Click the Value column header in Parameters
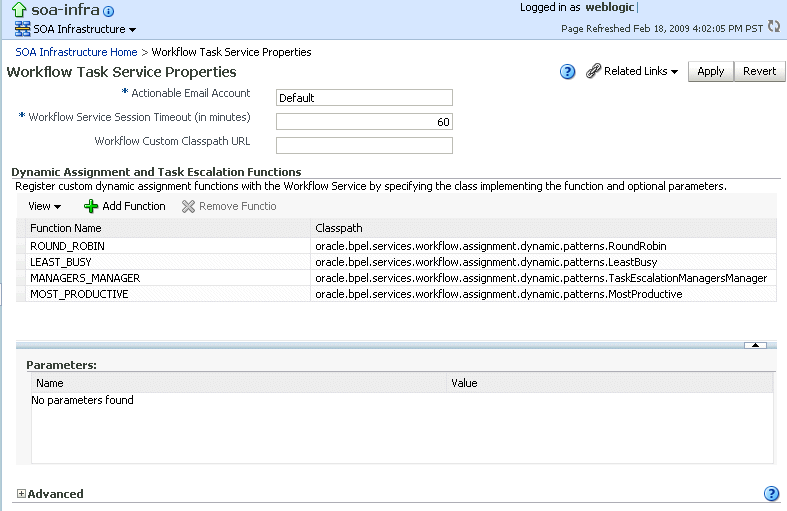 [610, 383]
